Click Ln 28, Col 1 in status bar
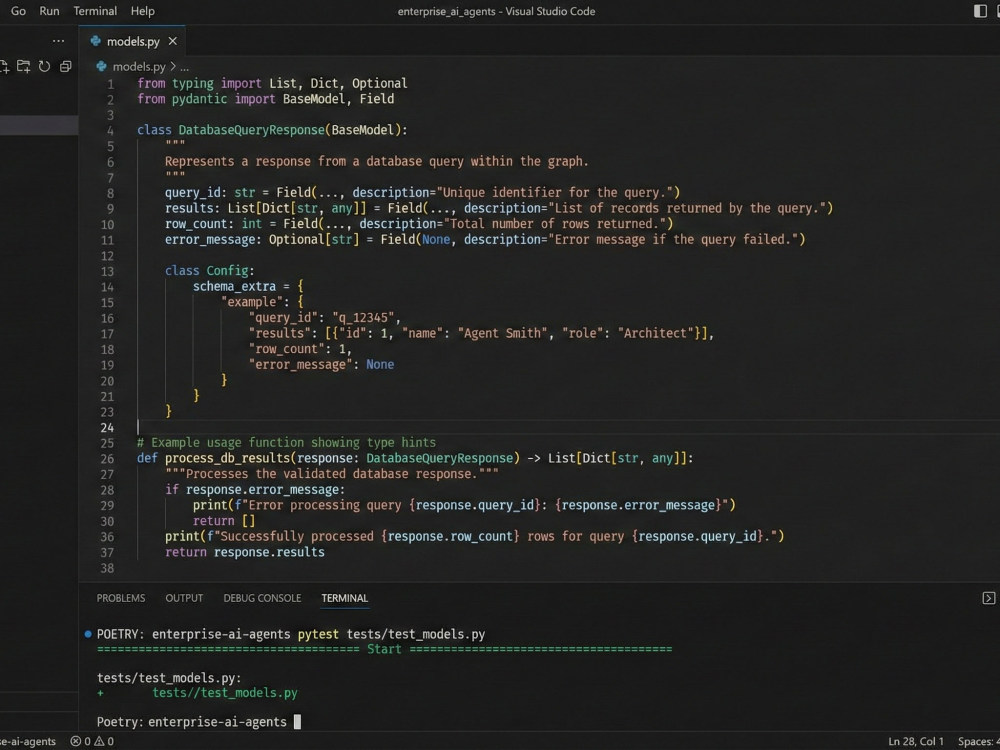The image size is (1000, 750). [915, 741]
